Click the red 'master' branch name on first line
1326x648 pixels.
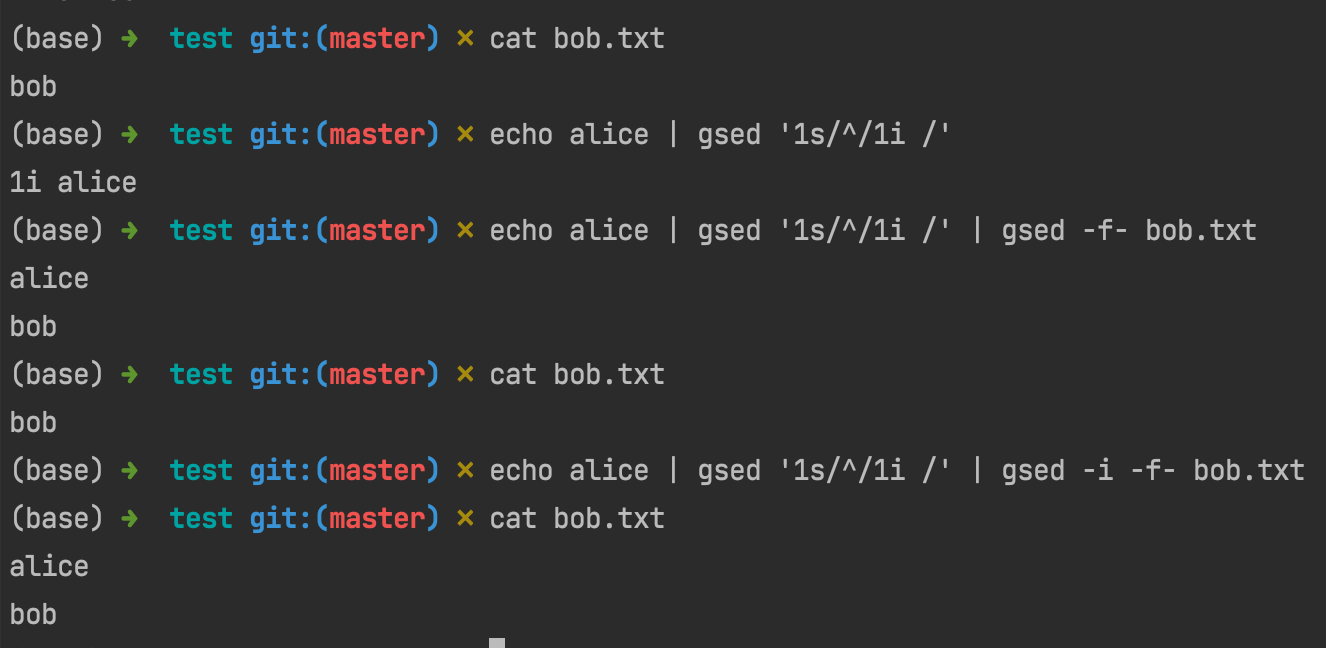point(378,39)
